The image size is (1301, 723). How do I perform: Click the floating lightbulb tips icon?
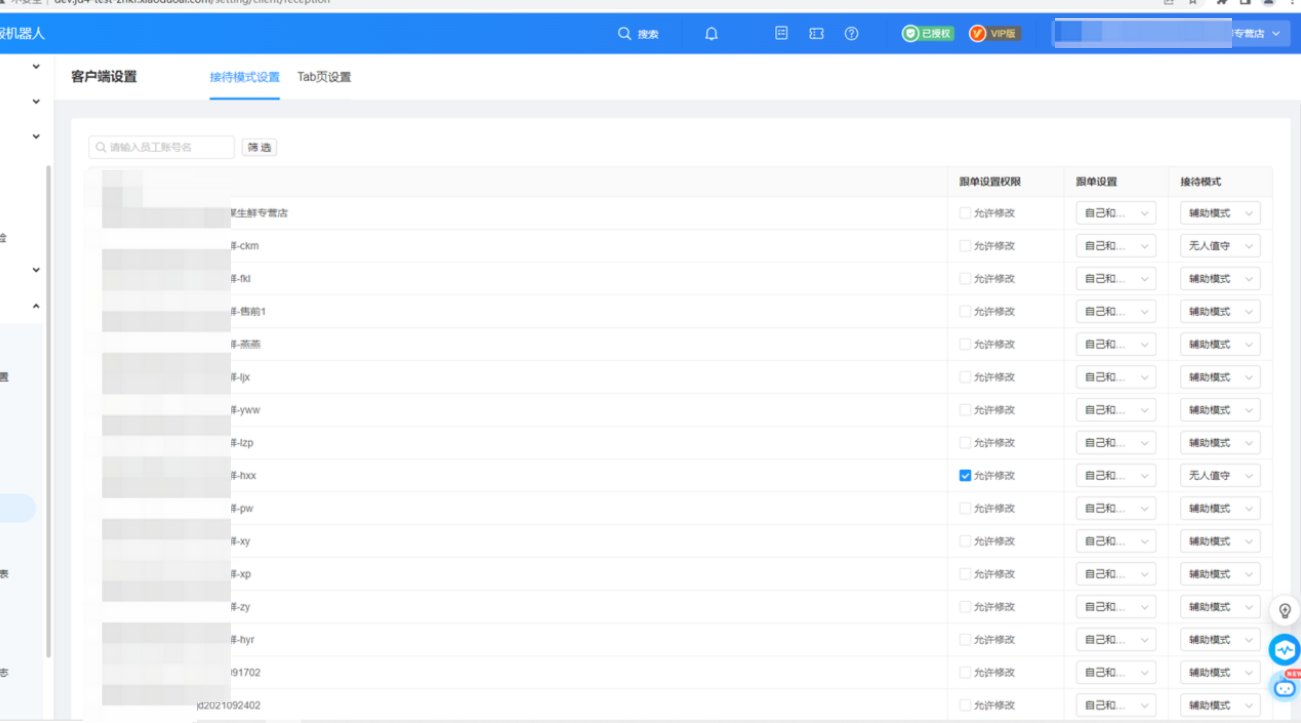pos(1285,611)
